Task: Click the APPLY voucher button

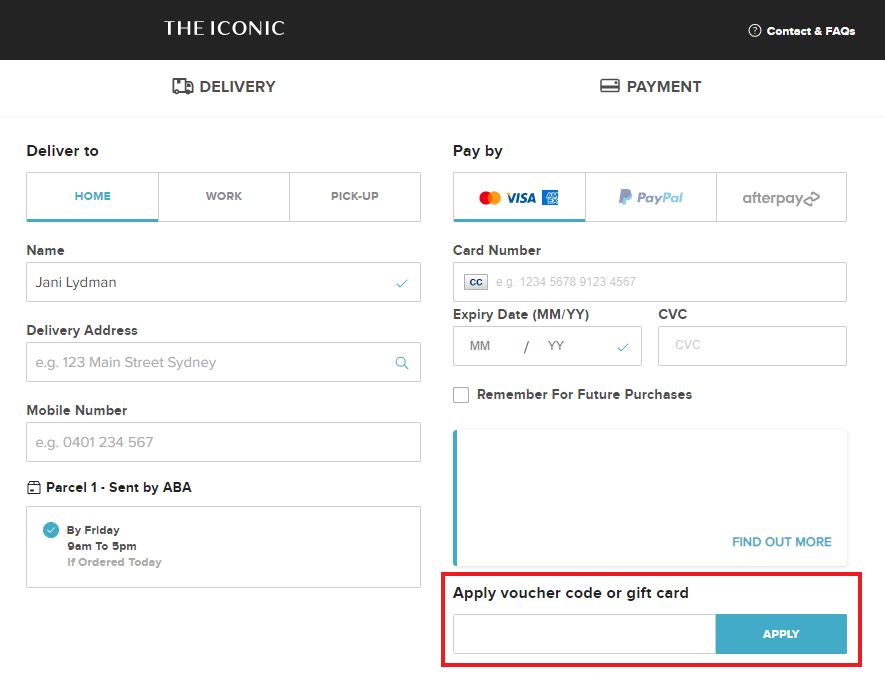Action: pos(781,634)
